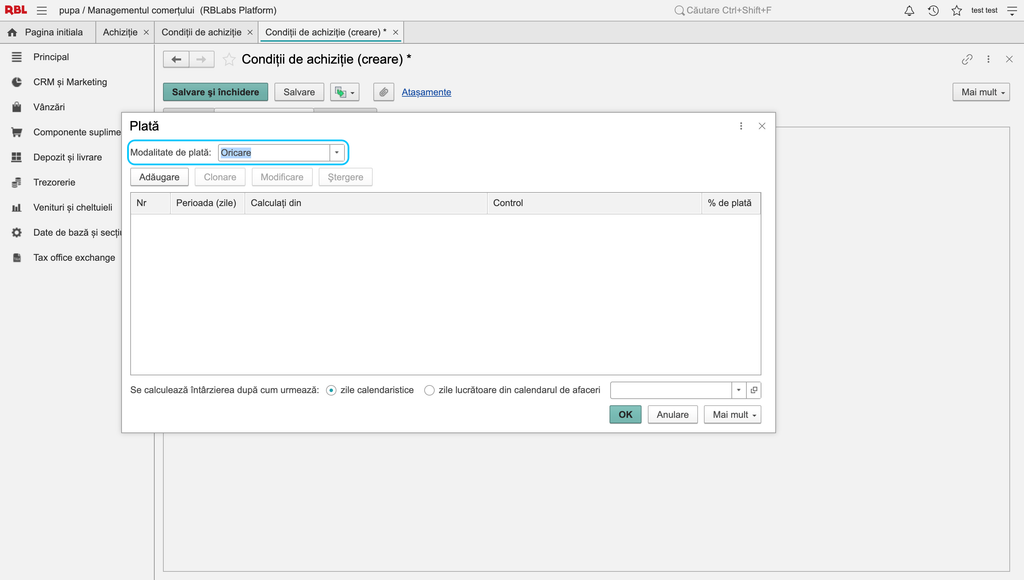Viewport: 1024px width, 580px height.
Task: Click the paperclip attachment icon
Action: point(384,92)
